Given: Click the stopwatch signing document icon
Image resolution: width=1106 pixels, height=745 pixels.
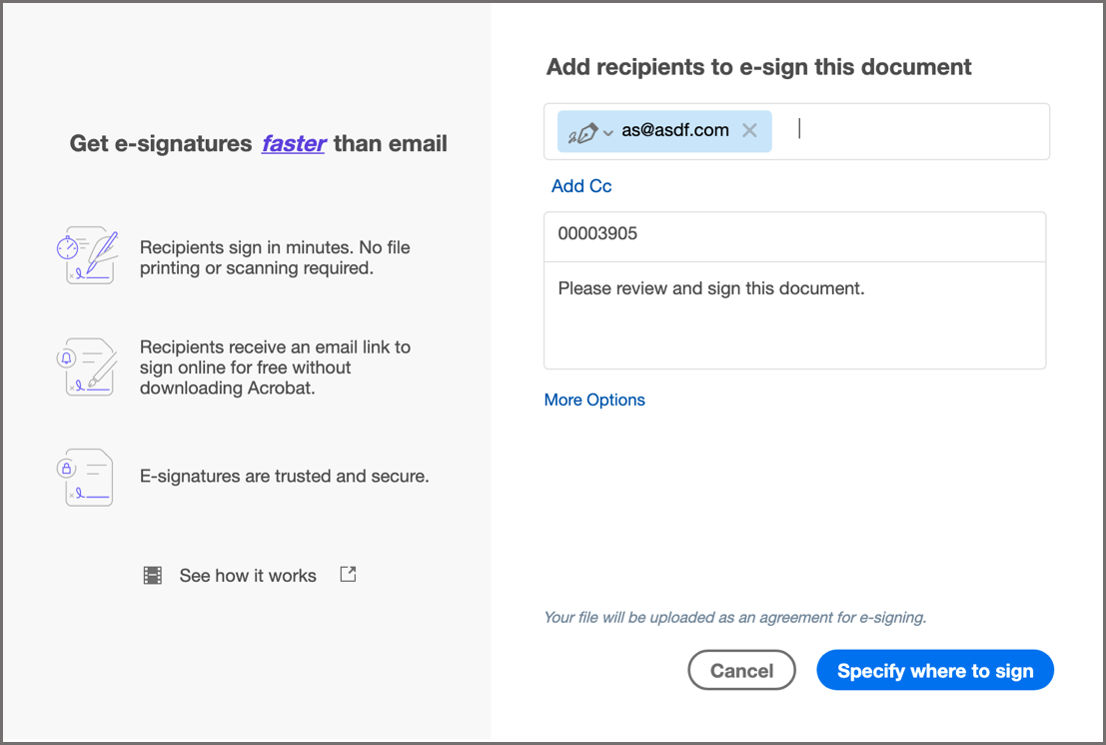Looking at the screenshot, I should [86, 256].
